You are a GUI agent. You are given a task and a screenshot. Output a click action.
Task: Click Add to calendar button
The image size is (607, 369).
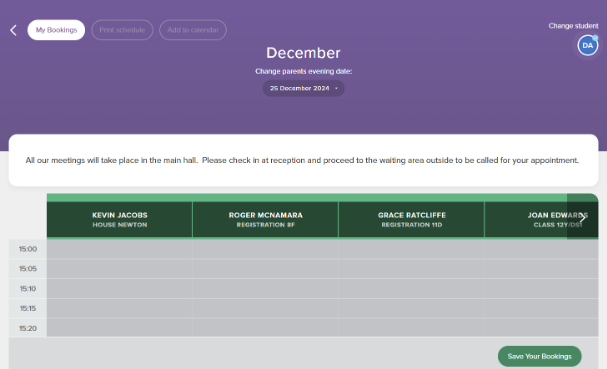[x=193, y=30]
